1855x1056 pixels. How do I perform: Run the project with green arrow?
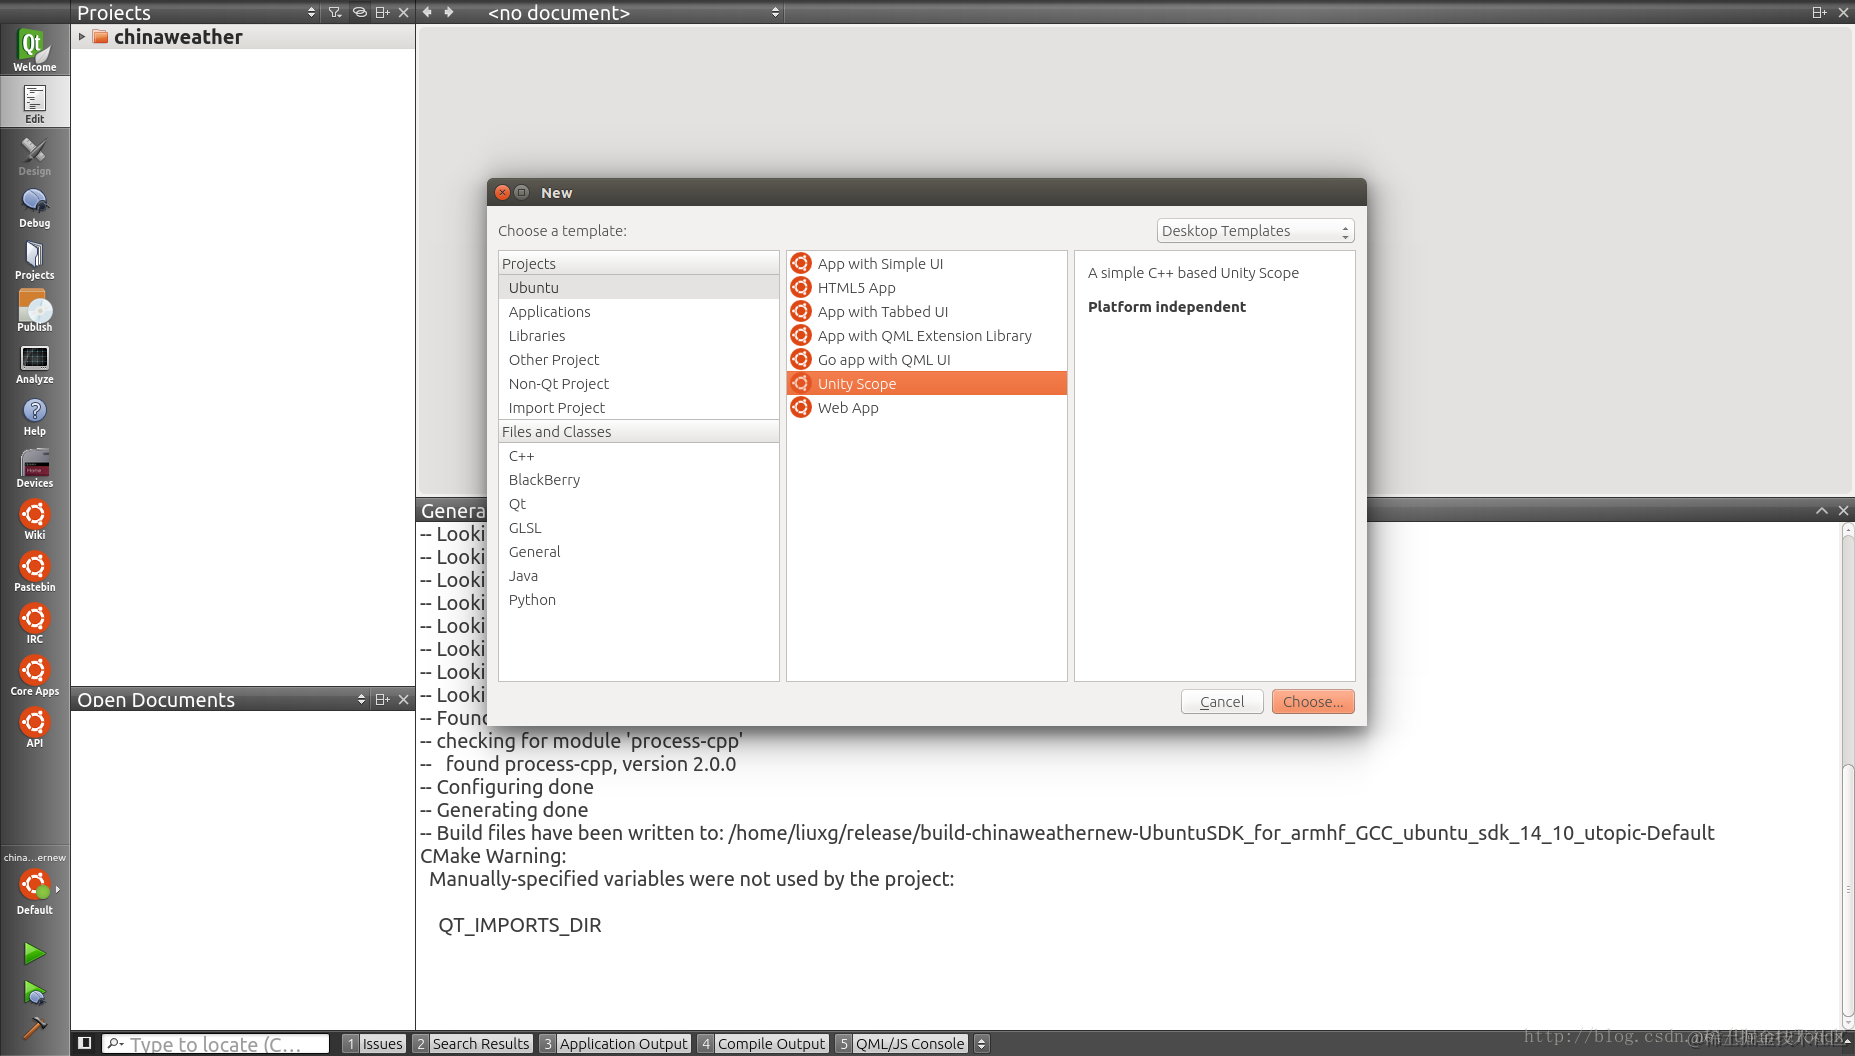point(34,953)
